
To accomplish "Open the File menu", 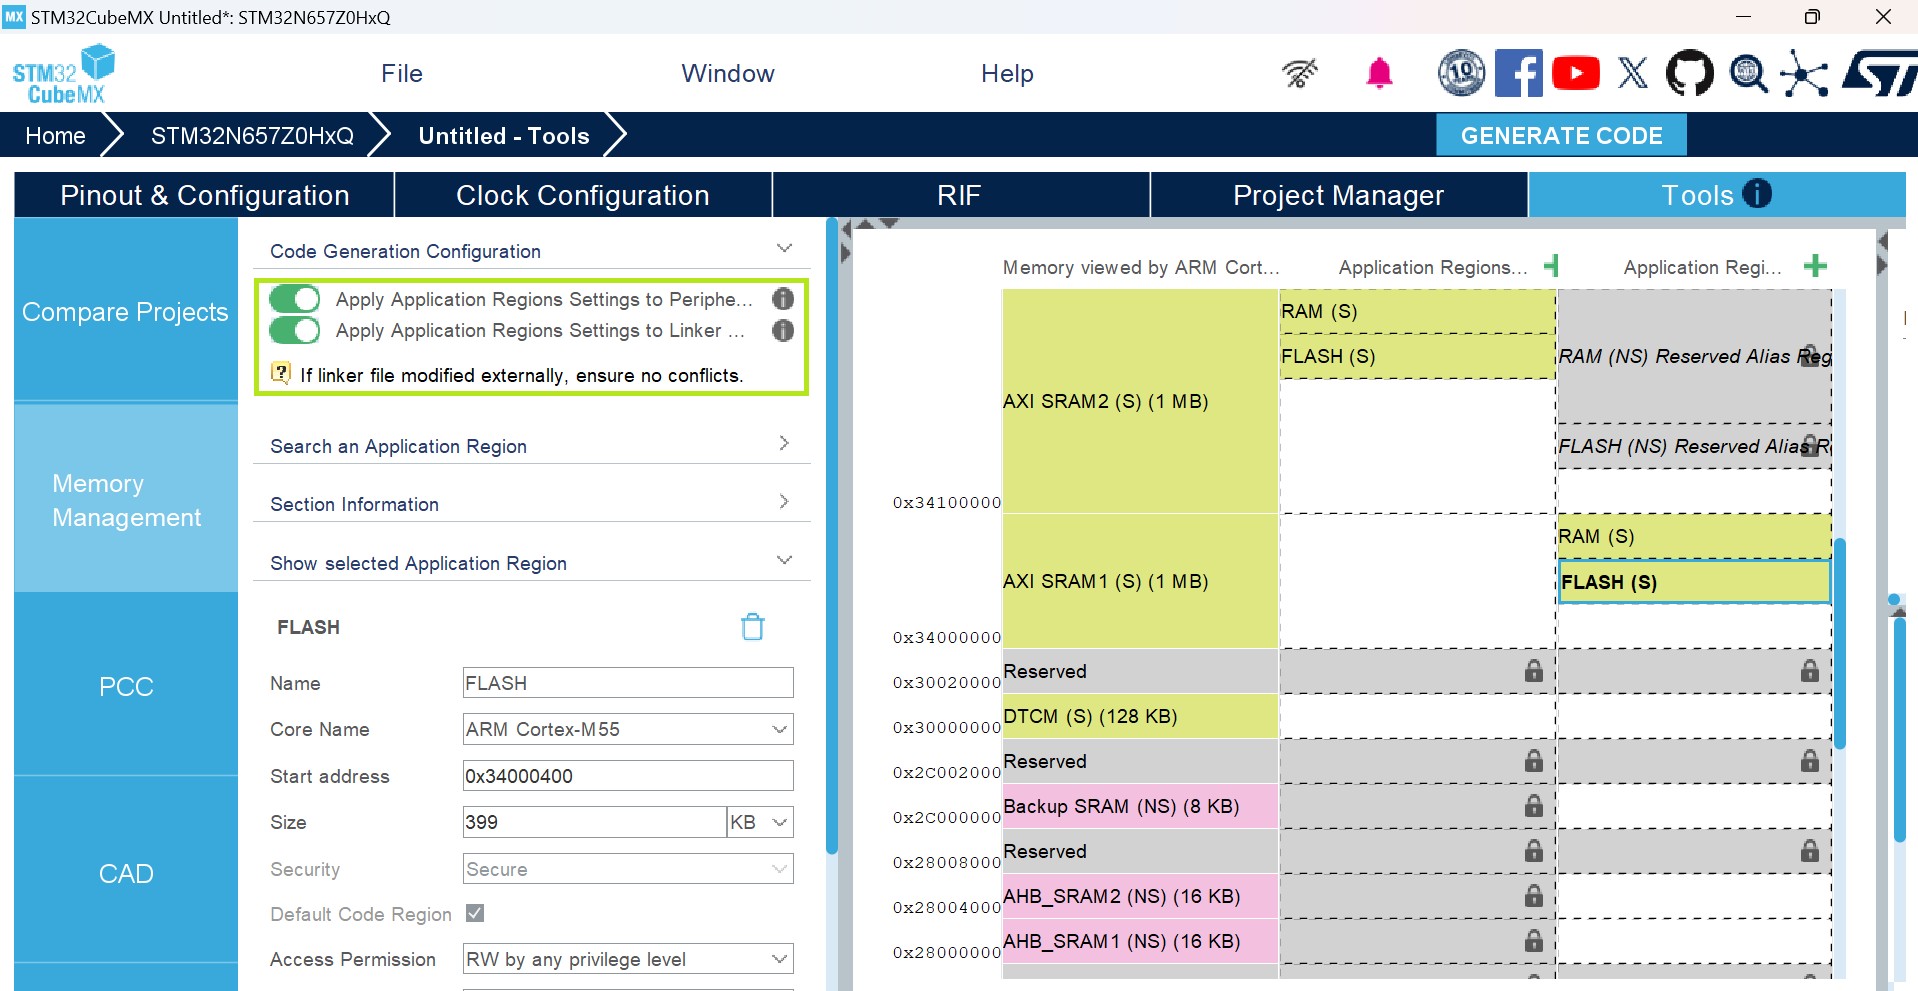I will coord(402,73).
